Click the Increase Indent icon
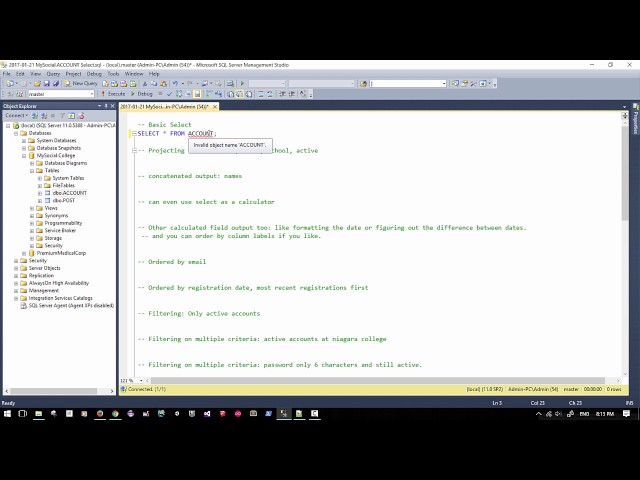The width and height of the screenshot is (640, 480). tap(291, 94)
